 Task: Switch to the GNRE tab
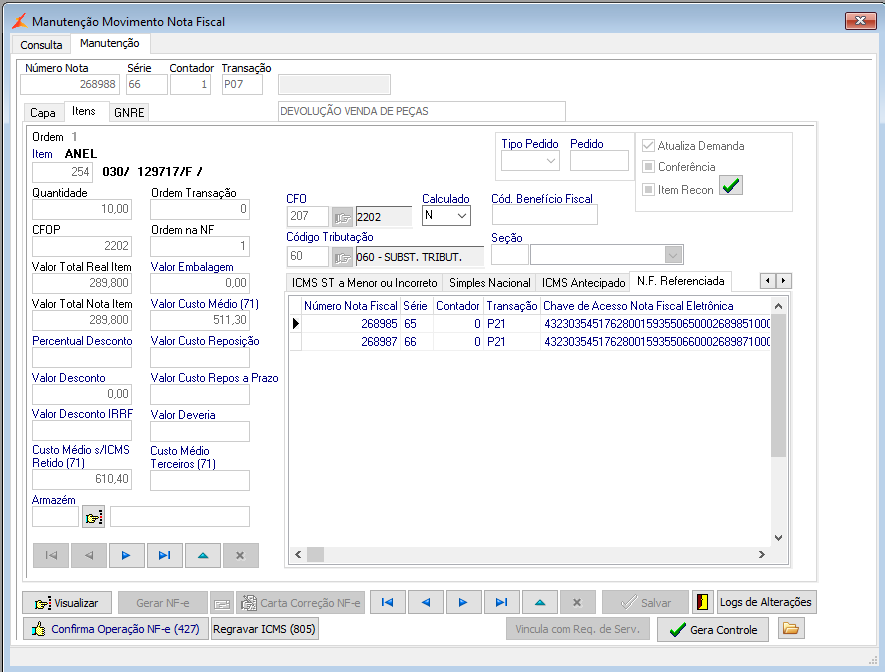[129, 113]
